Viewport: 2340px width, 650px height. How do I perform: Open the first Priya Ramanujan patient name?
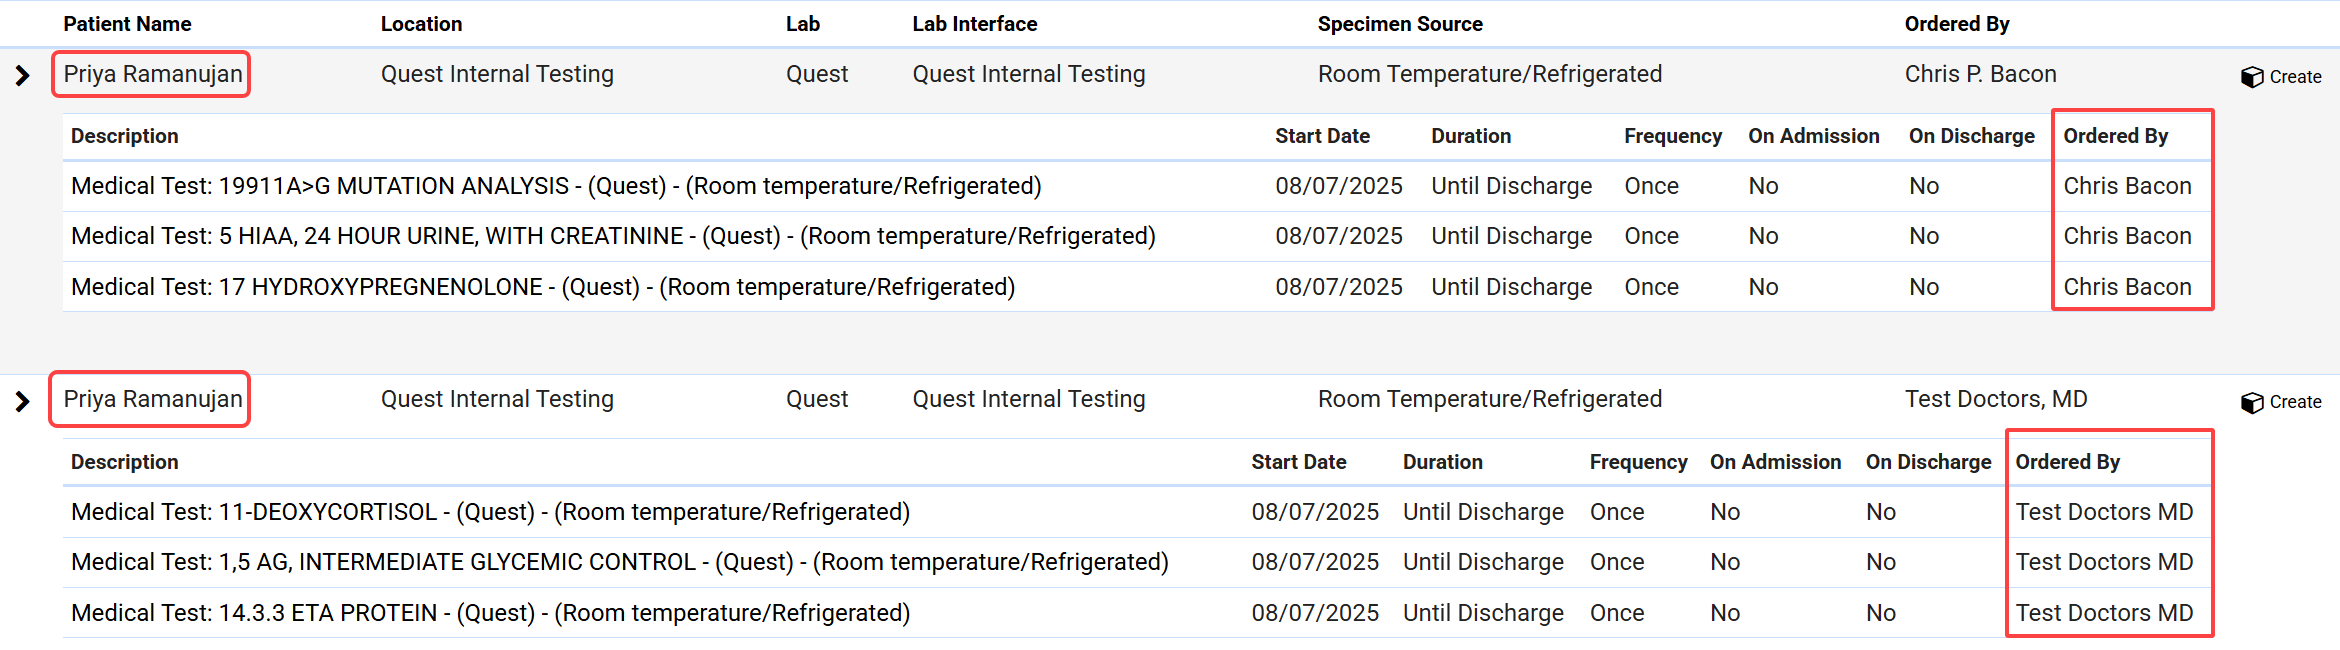point(152,74)
